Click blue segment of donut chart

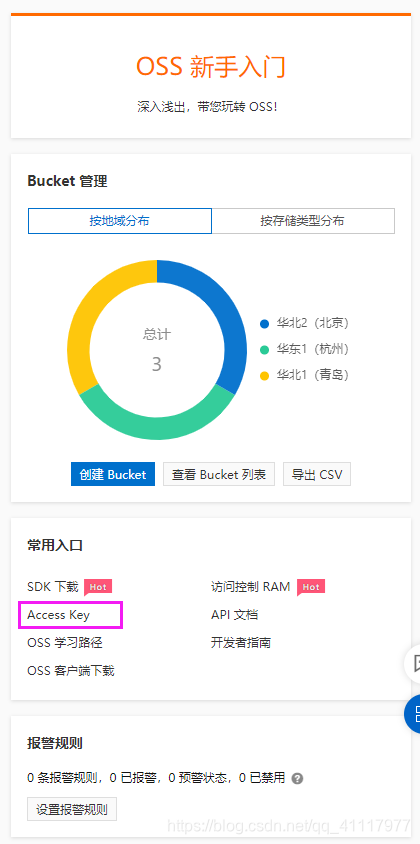point(229,318)
